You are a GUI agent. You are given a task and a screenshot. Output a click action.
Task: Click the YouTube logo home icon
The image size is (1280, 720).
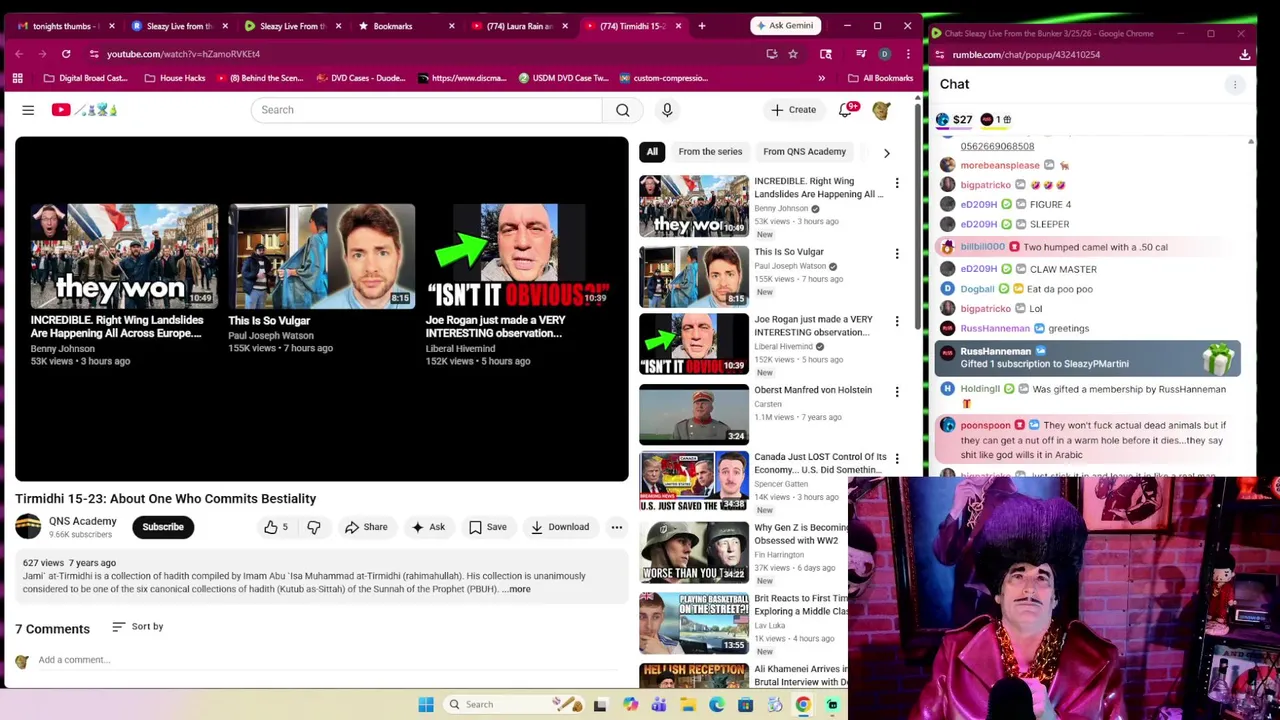pos(84,110)
